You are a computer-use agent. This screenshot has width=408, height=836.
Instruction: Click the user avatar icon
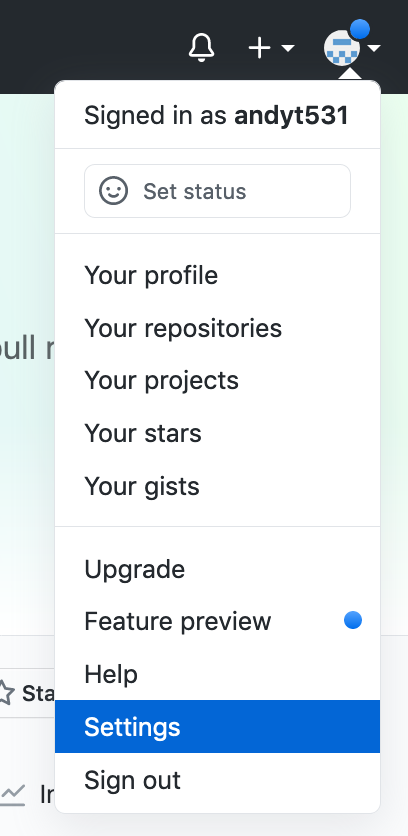(341, 48)
